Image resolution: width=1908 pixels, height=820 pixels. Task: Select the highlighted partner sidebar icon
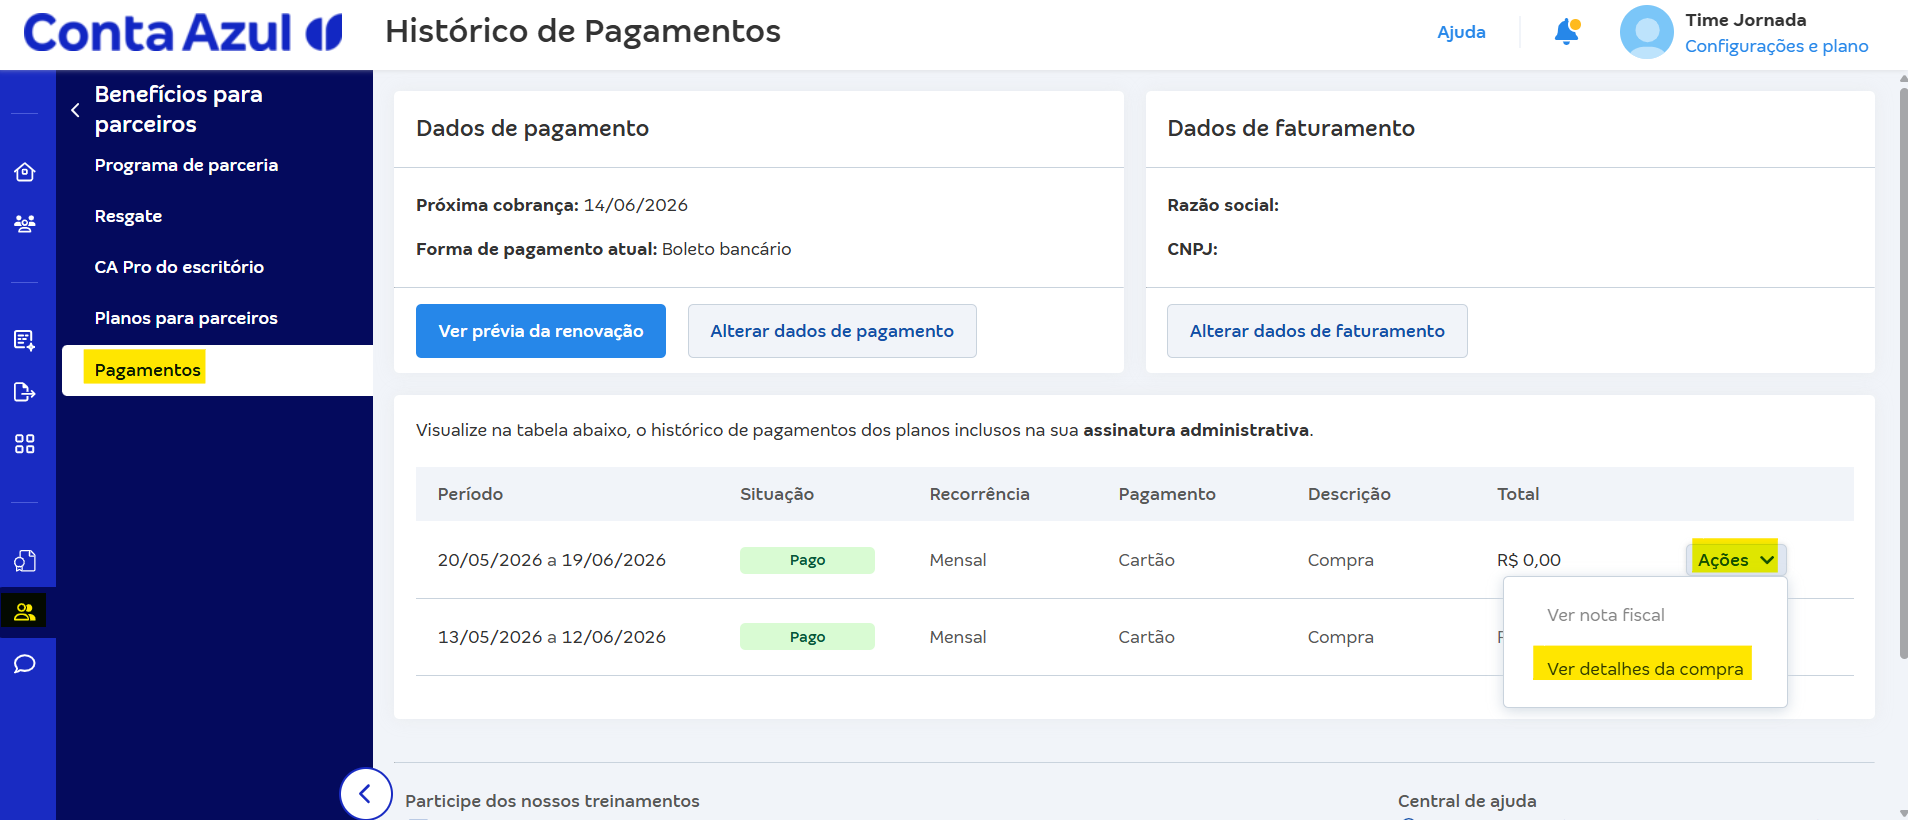pyautogui.click(x=24, y=611)
